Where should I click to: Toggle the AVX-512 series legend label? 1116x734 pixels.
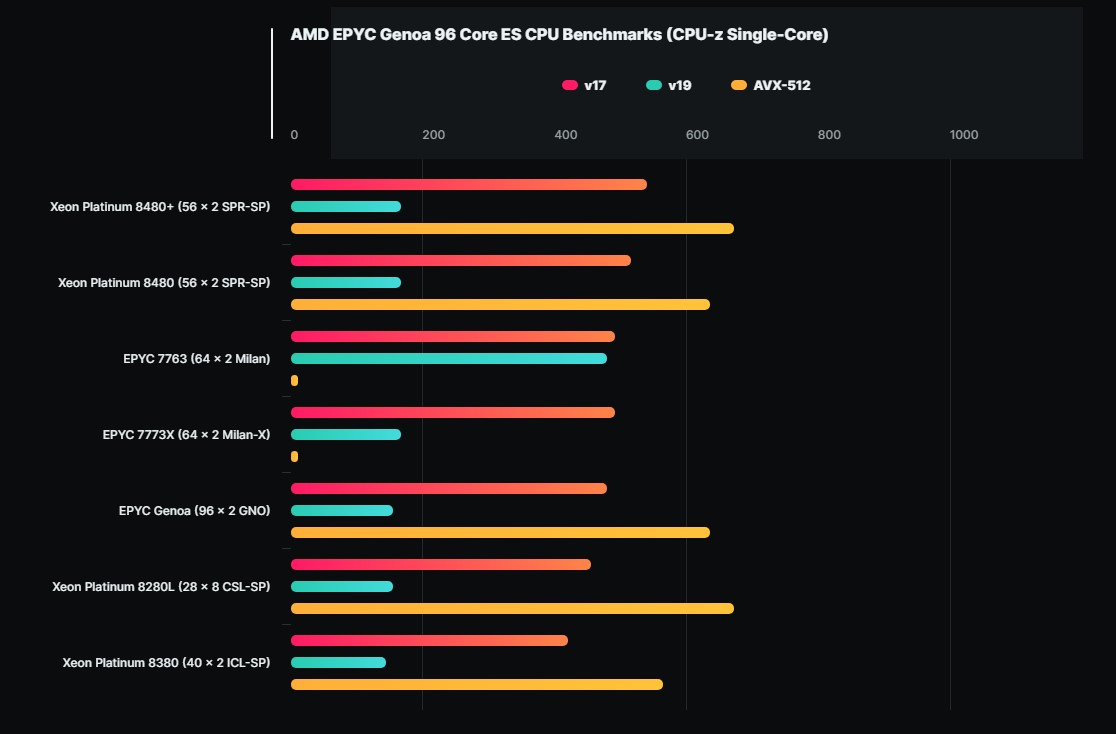782,86
